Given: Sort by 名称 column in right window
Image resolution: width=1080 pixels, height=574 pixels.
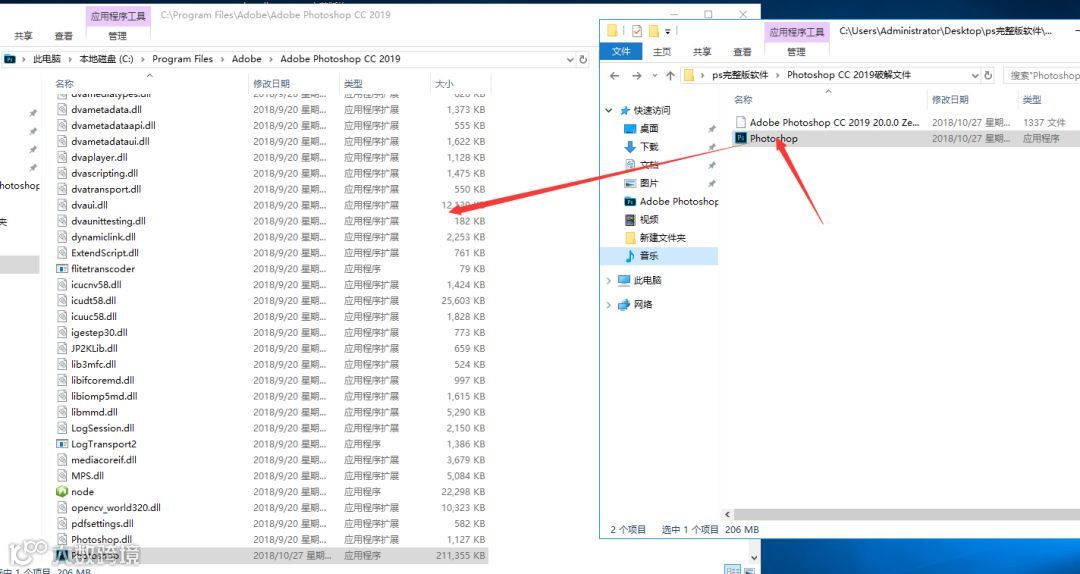Looking at the screenshot, I should coord(743,100).
